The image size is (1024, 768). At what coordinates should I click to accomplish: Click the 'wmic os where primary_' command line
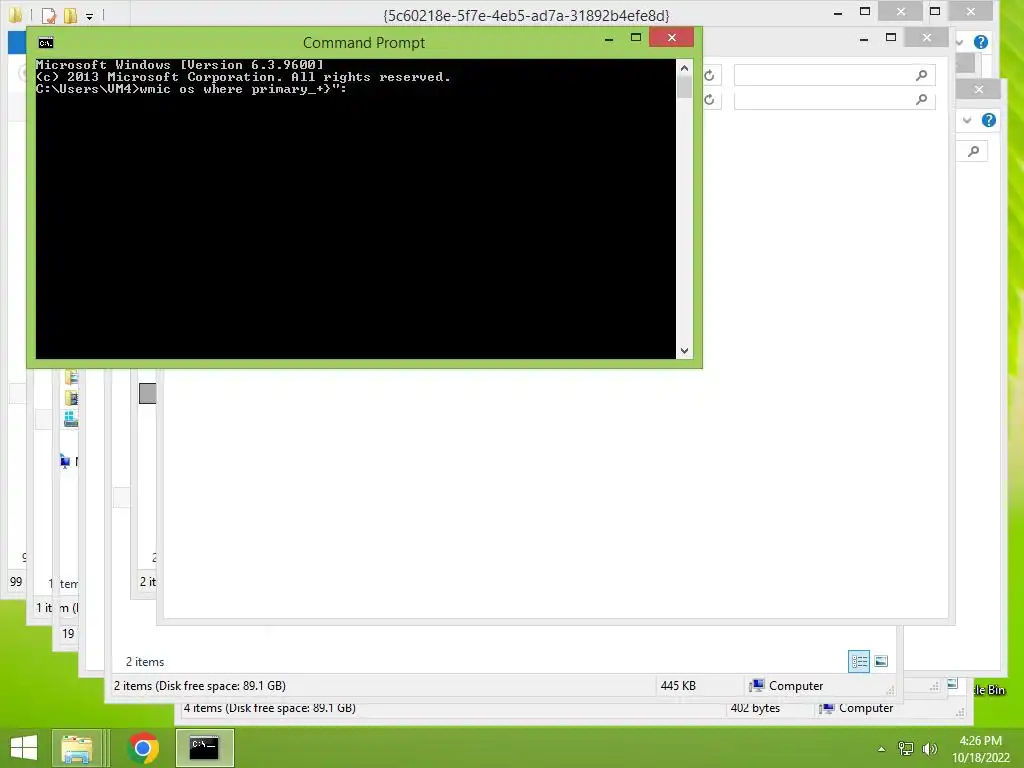pyautogui.click(x=191, y=89)
